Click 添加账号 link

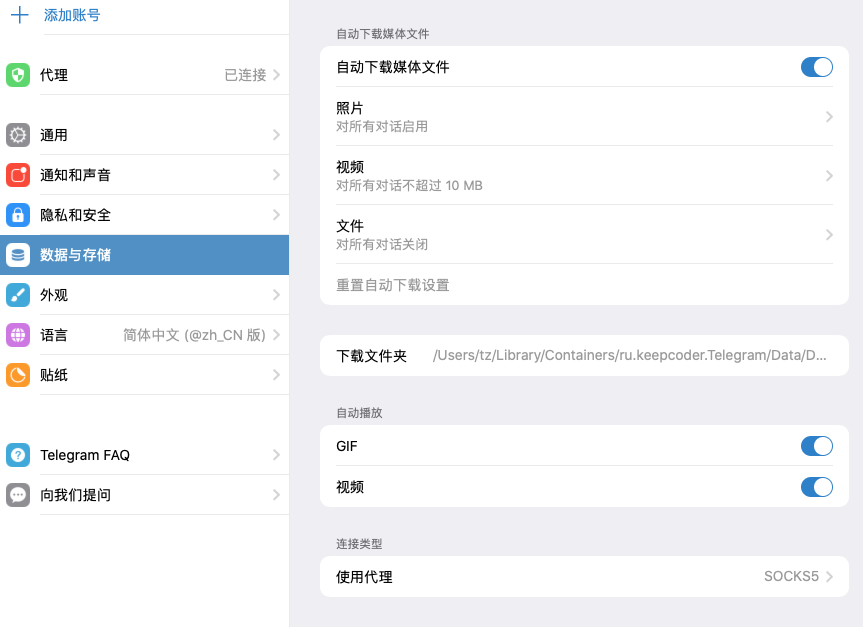point(72,15)
